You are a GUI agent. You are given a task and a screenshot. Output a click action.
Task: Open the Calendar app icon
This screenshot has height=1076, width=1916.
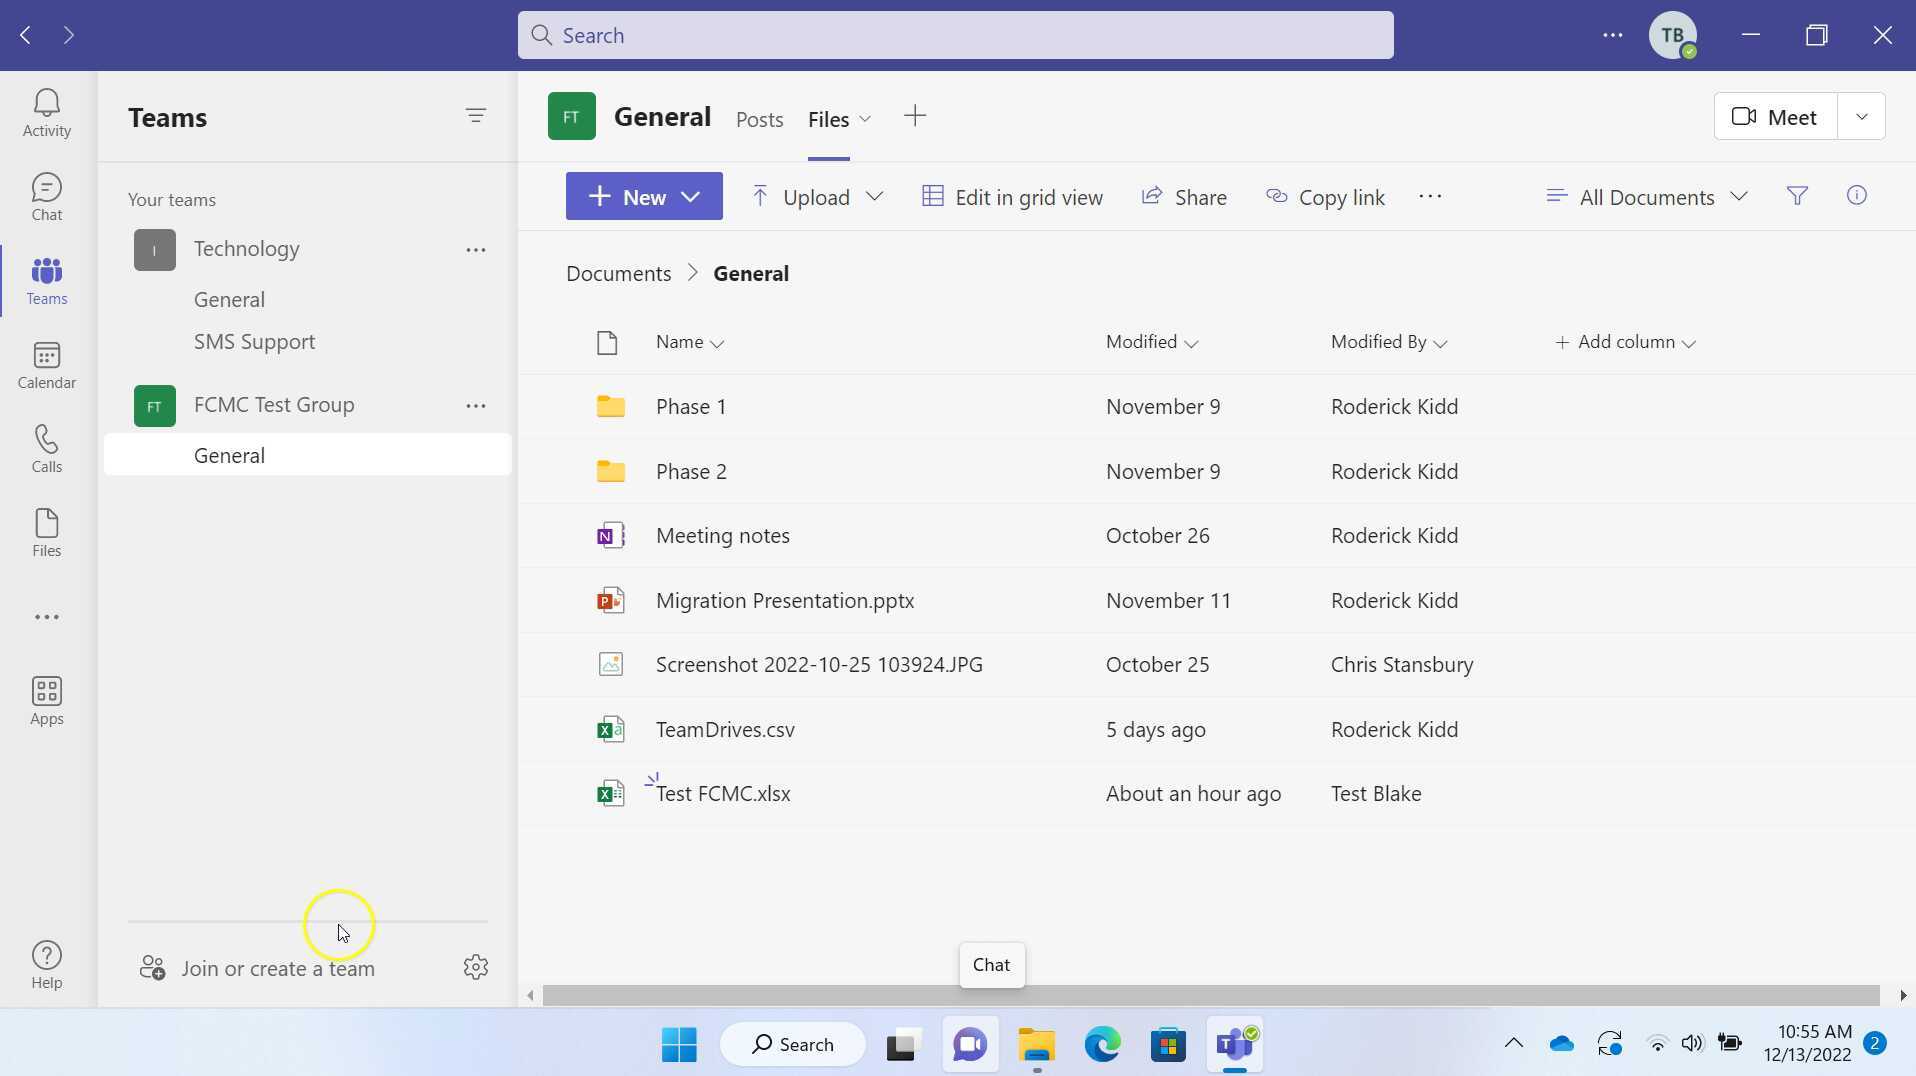pyautogui.click(x=46, y=364)
